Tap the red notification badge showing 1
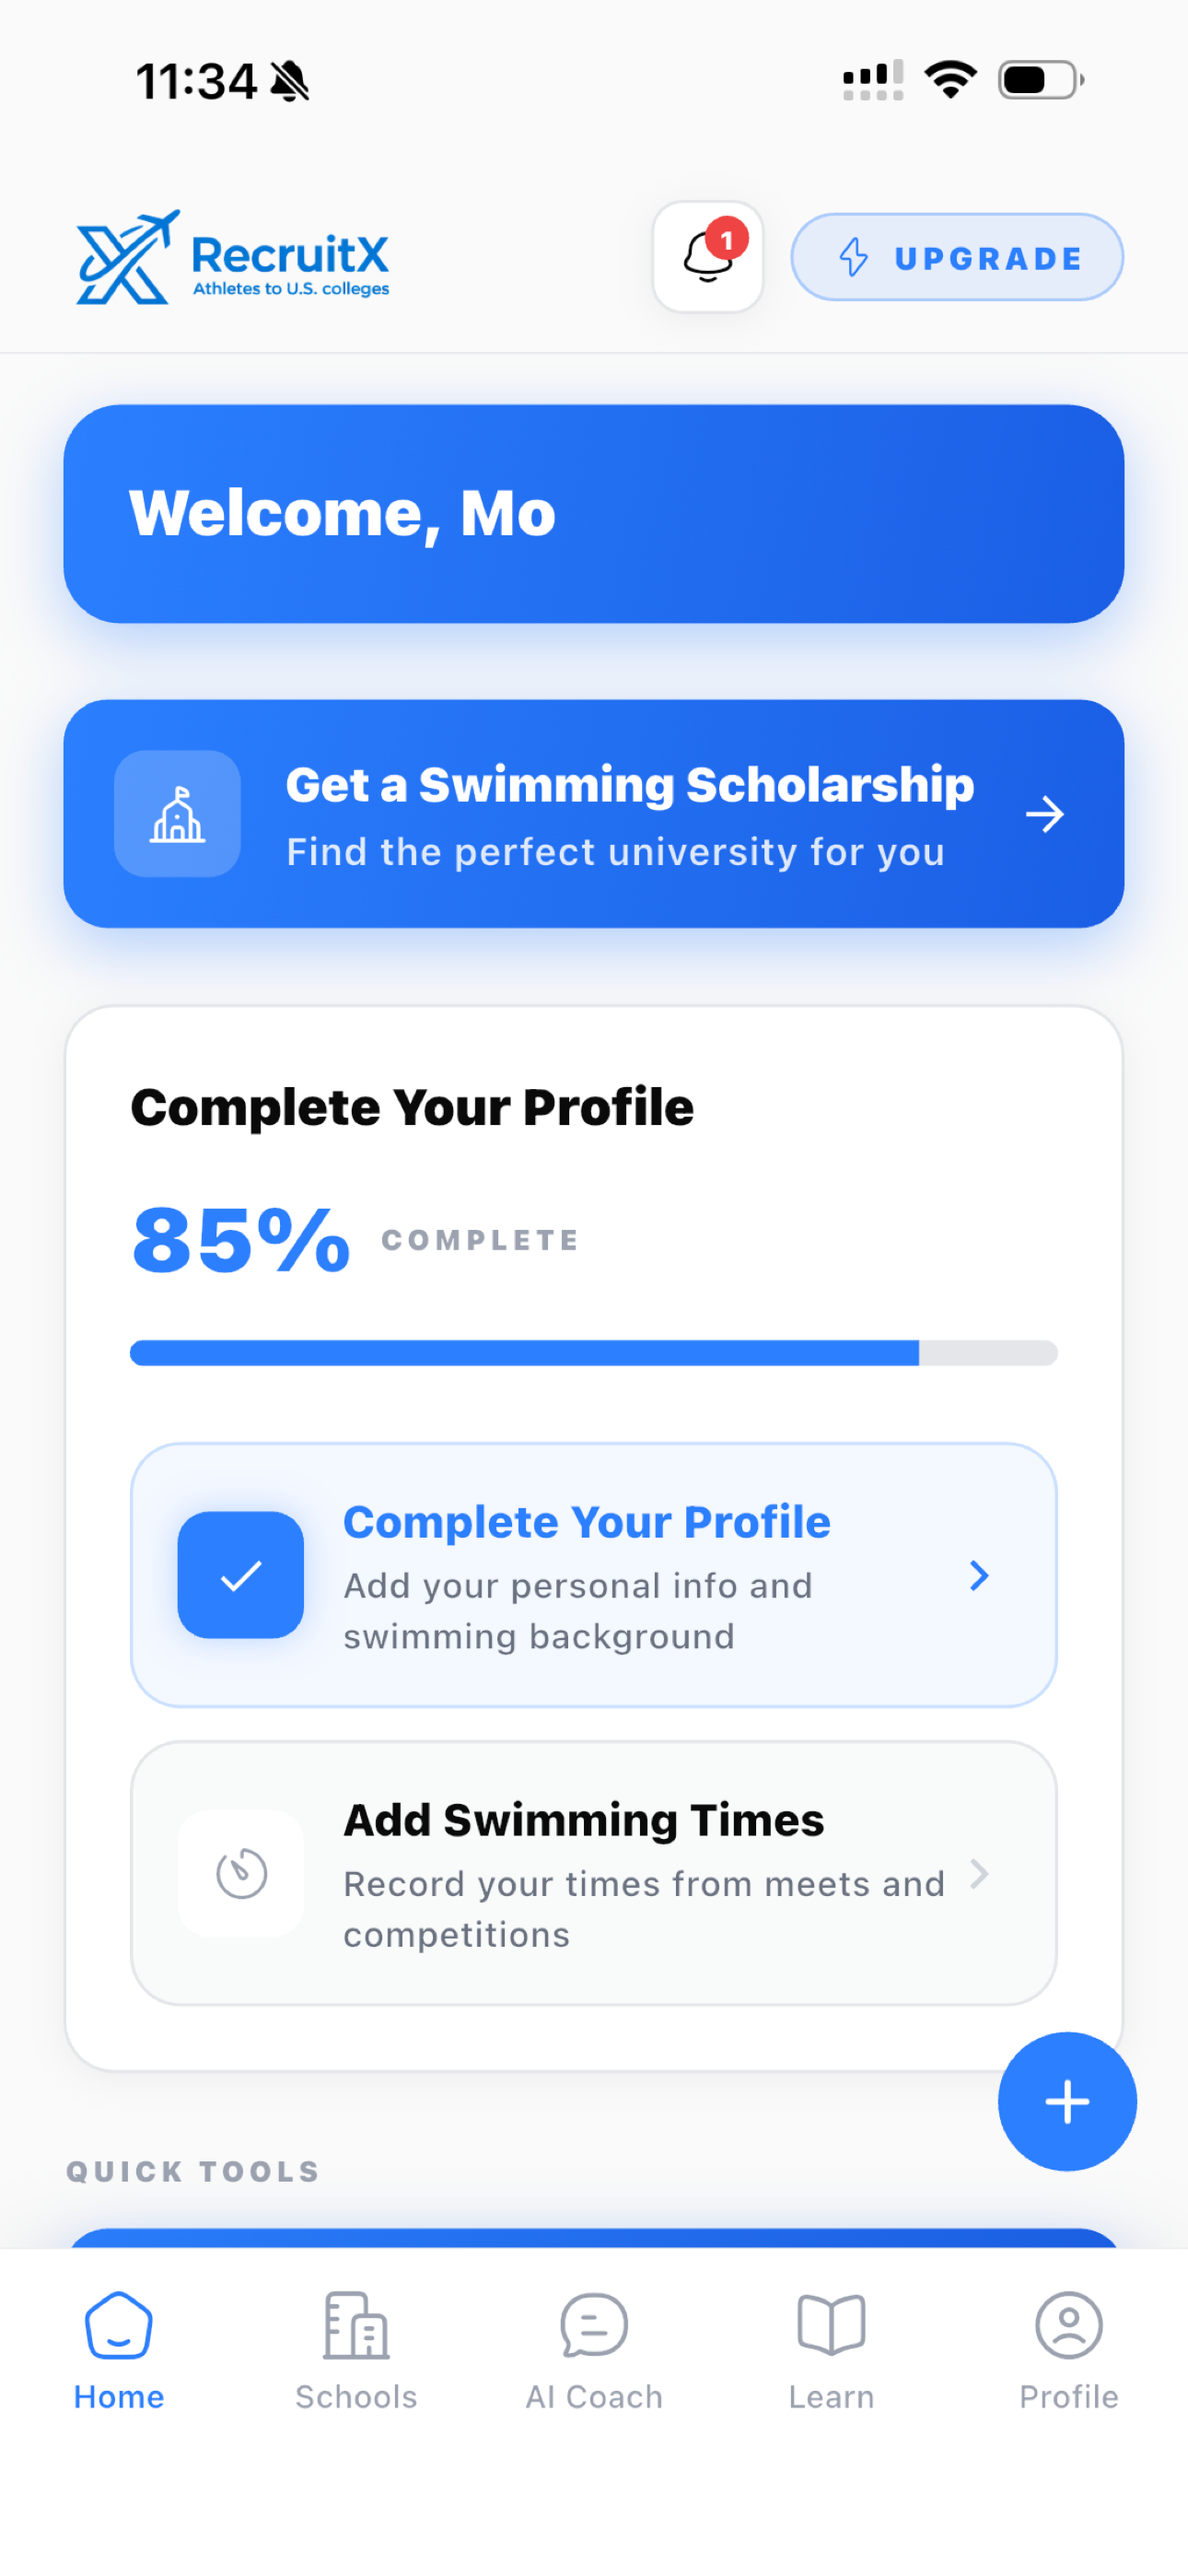The image size is (1188, 2576). pos(727,240)
